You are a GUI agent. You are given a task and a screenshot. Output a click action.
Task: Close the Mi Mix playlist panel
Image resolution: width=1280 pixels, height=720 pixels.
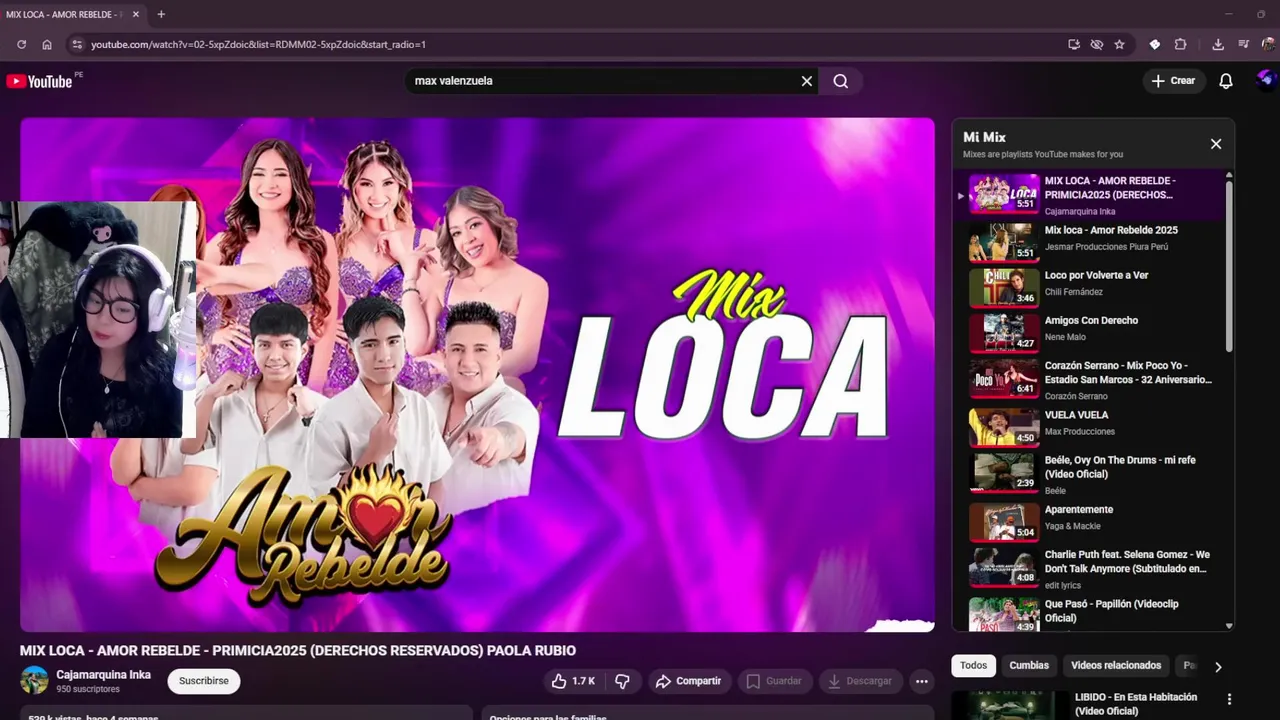[x=1216, y=144]
